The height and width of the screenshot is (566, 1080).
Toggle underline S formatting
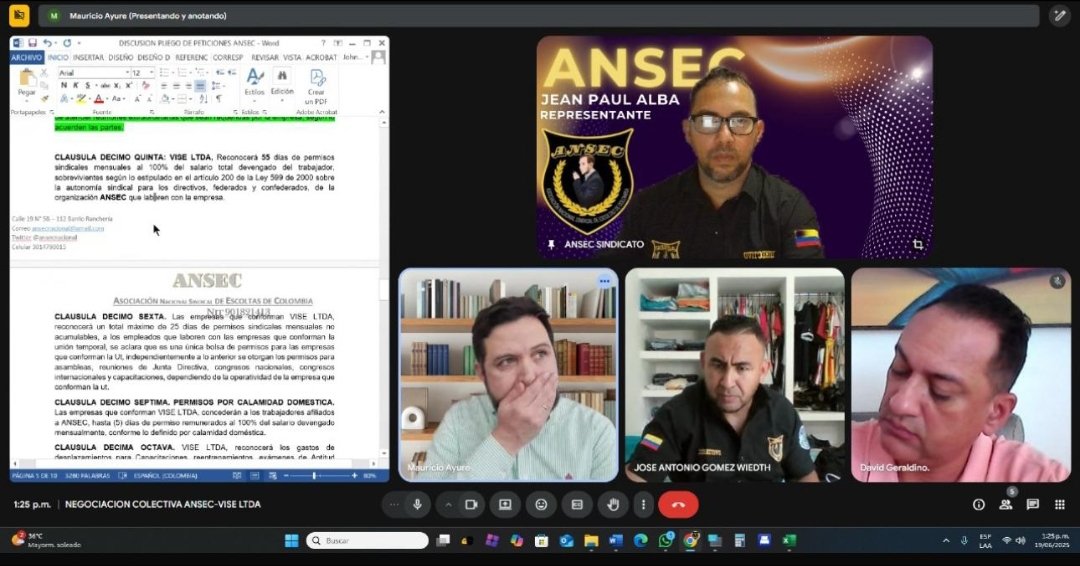(87, 86)
